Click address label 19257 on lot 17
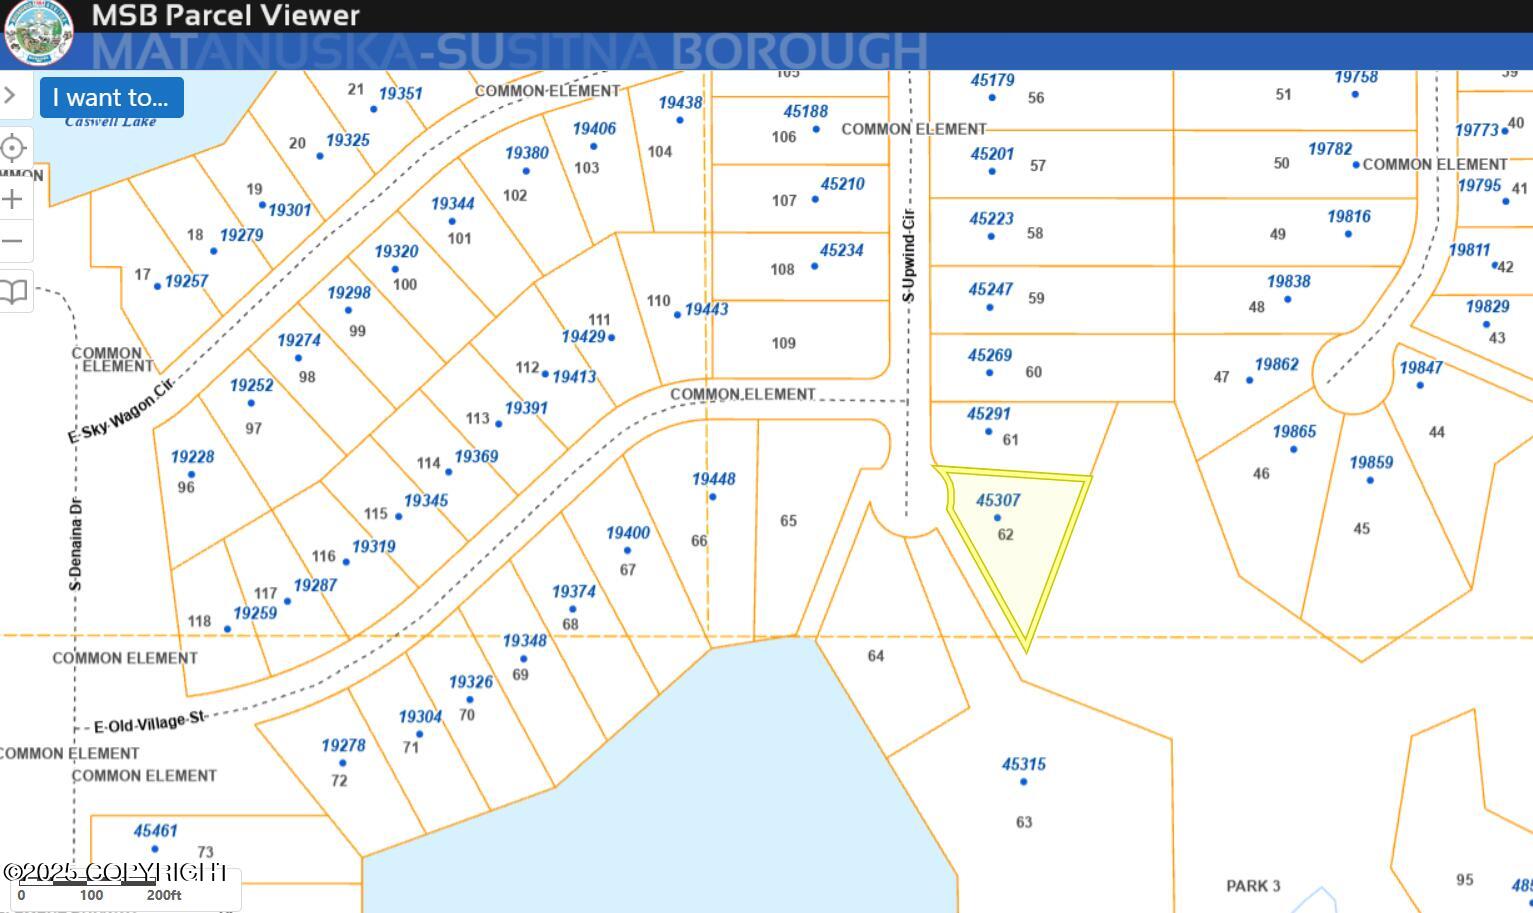The width and height of the screenshot is (1533, 913). (x=186, y=281)
